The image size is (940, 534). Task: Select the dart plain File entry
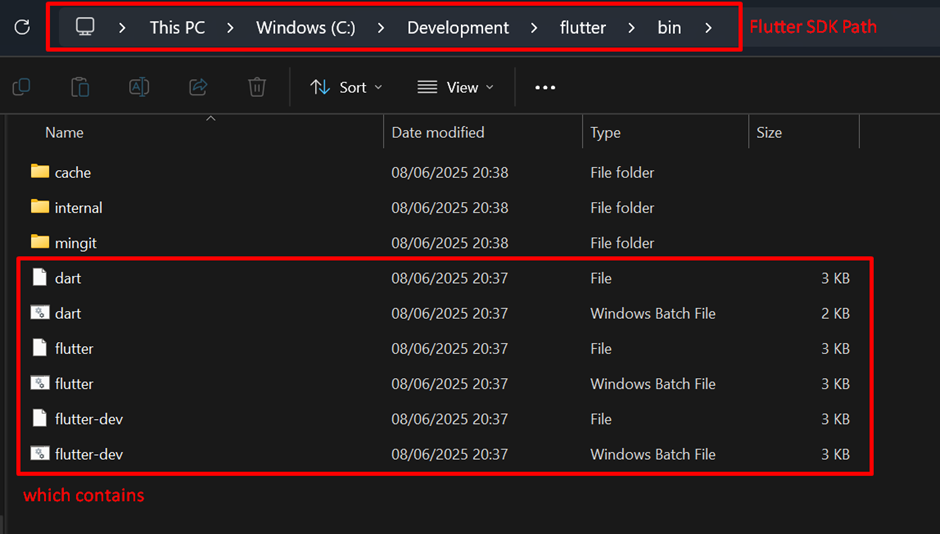(x=440, y=278)
